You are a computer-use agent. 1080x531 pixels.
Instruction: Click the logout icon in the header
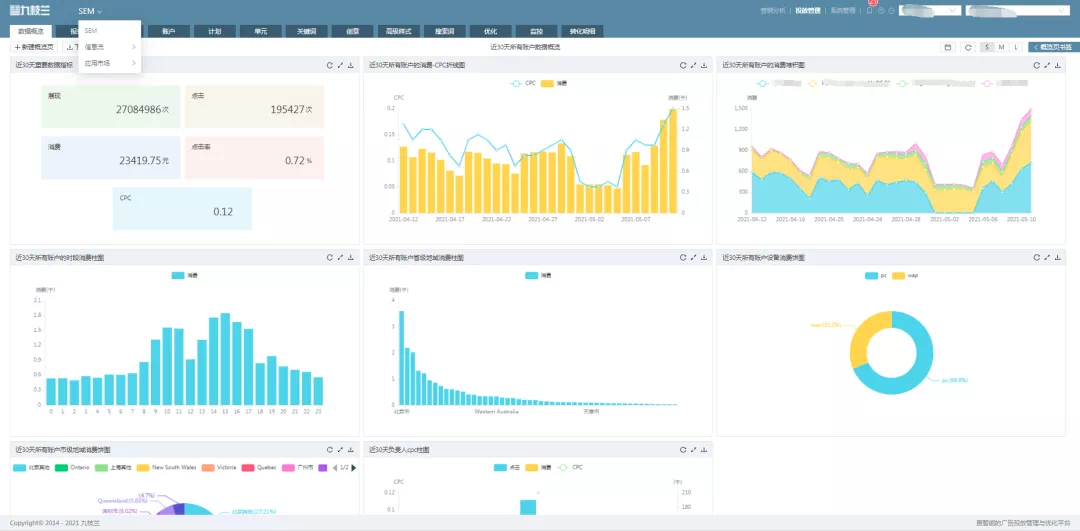pos(891,10)
